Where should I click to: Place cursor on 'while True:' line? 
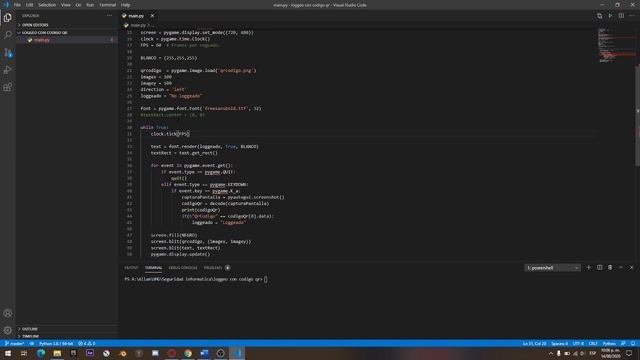tap(154, 127)
